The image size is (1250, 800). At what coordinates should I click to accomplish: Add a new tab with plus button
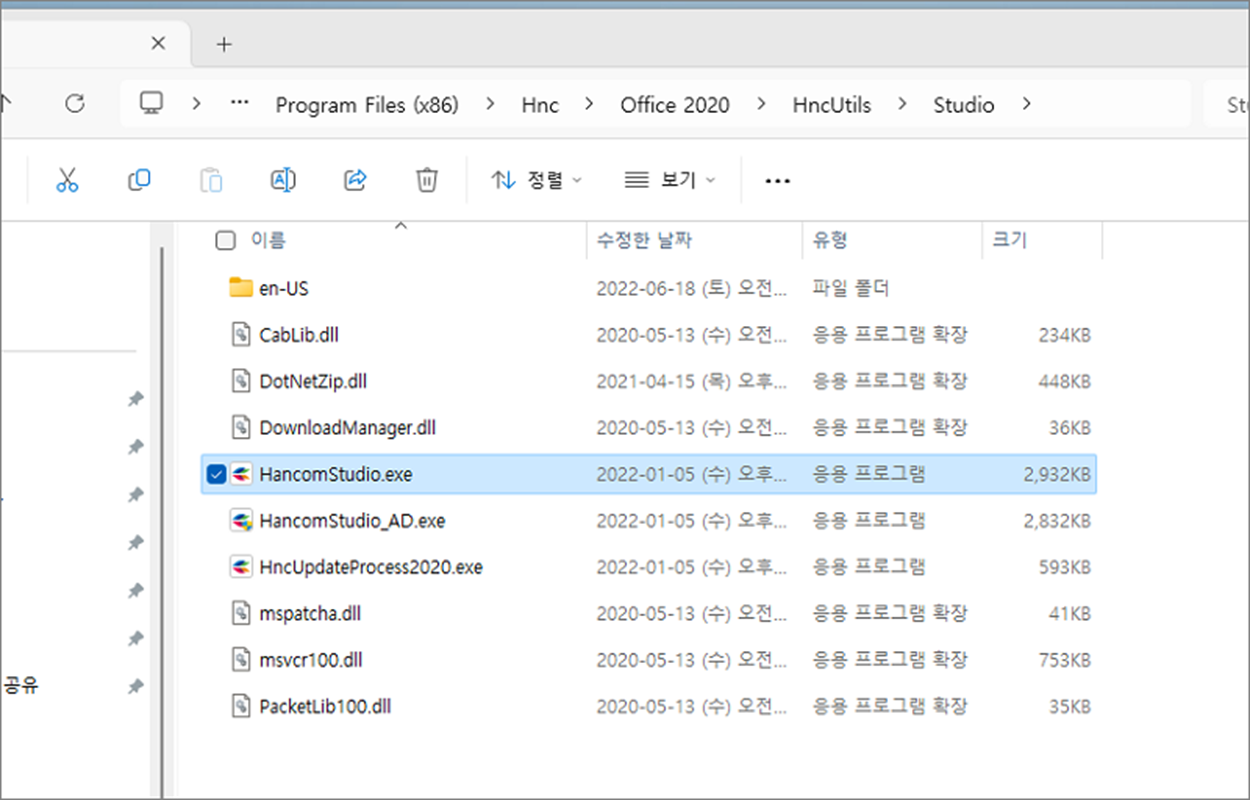[224, 44]
